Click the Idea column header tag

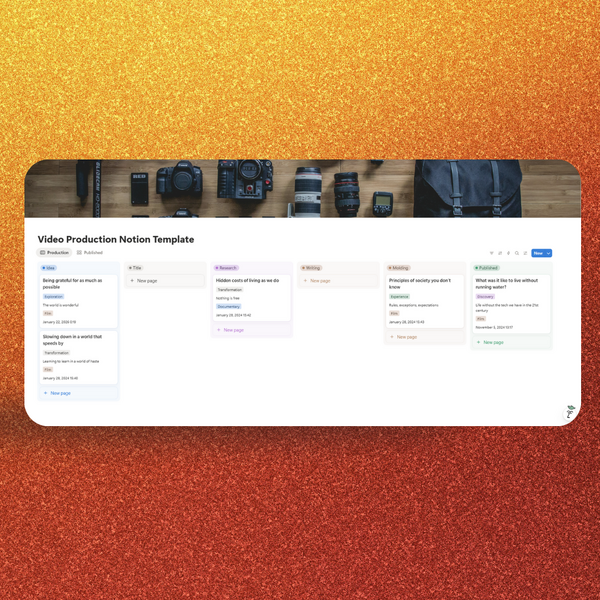click(x=49, y=268)
